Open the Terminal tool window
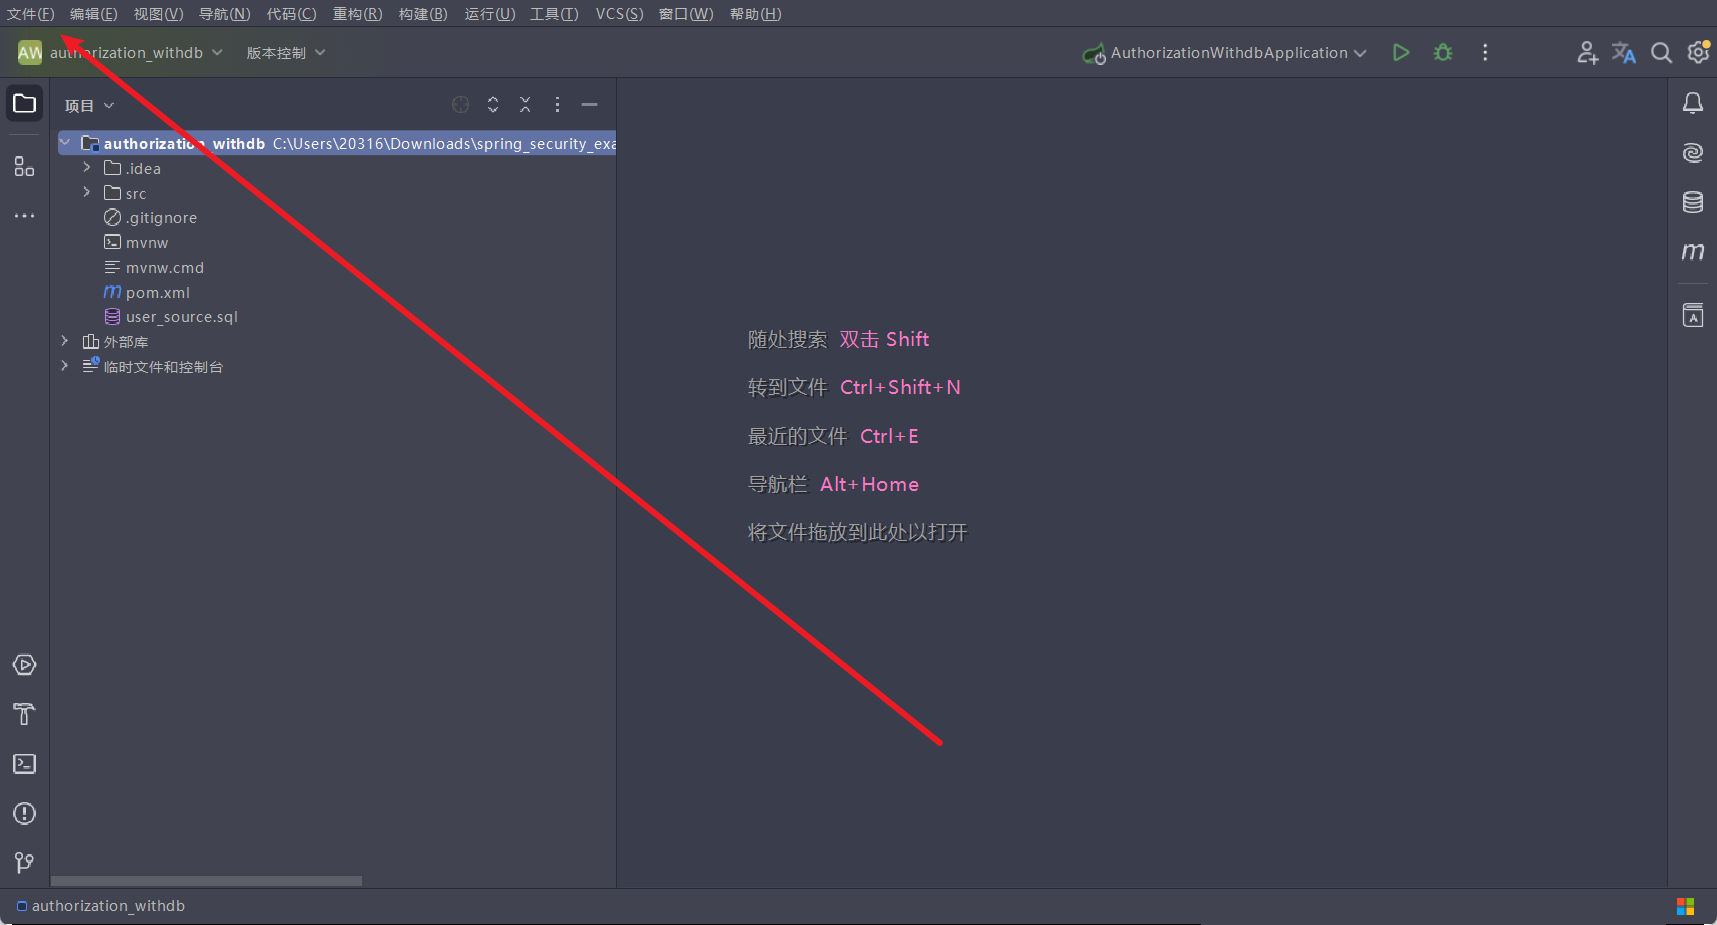Viewport: 1717px width, 925px height. [23, 763]
